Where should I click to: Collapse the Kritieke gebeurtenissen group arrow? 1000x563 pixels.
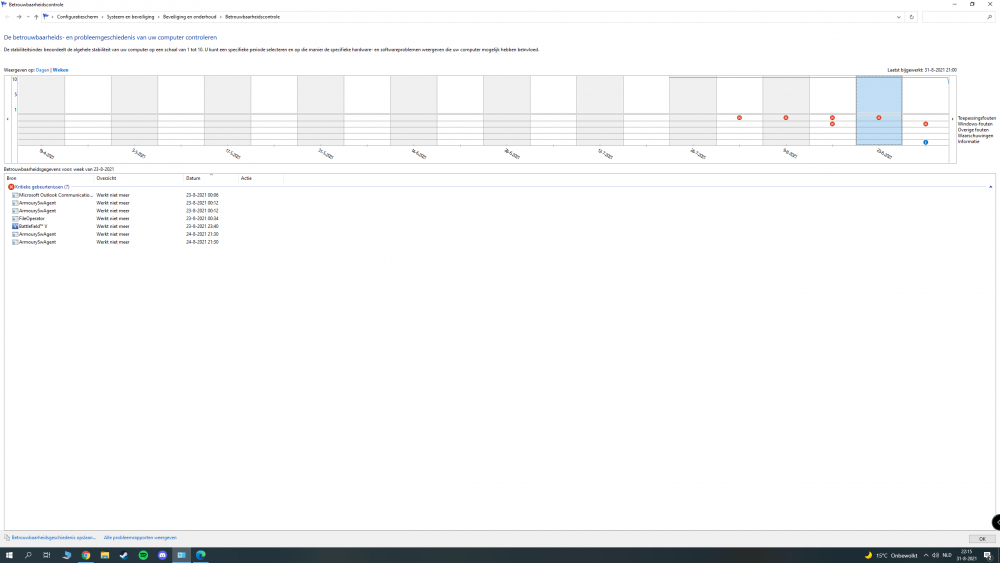(990, 187)
